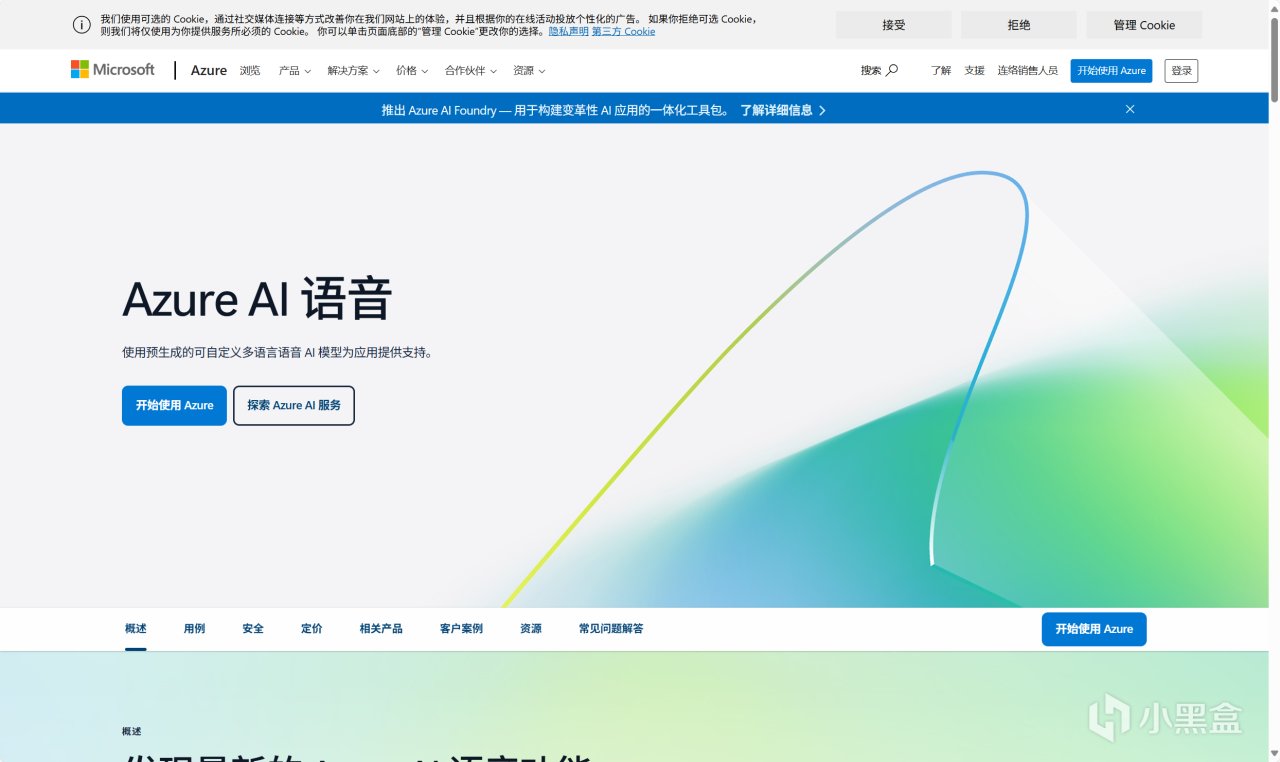Click the 使用预生成的可自定义多语言语音 description text

[277, 352]
